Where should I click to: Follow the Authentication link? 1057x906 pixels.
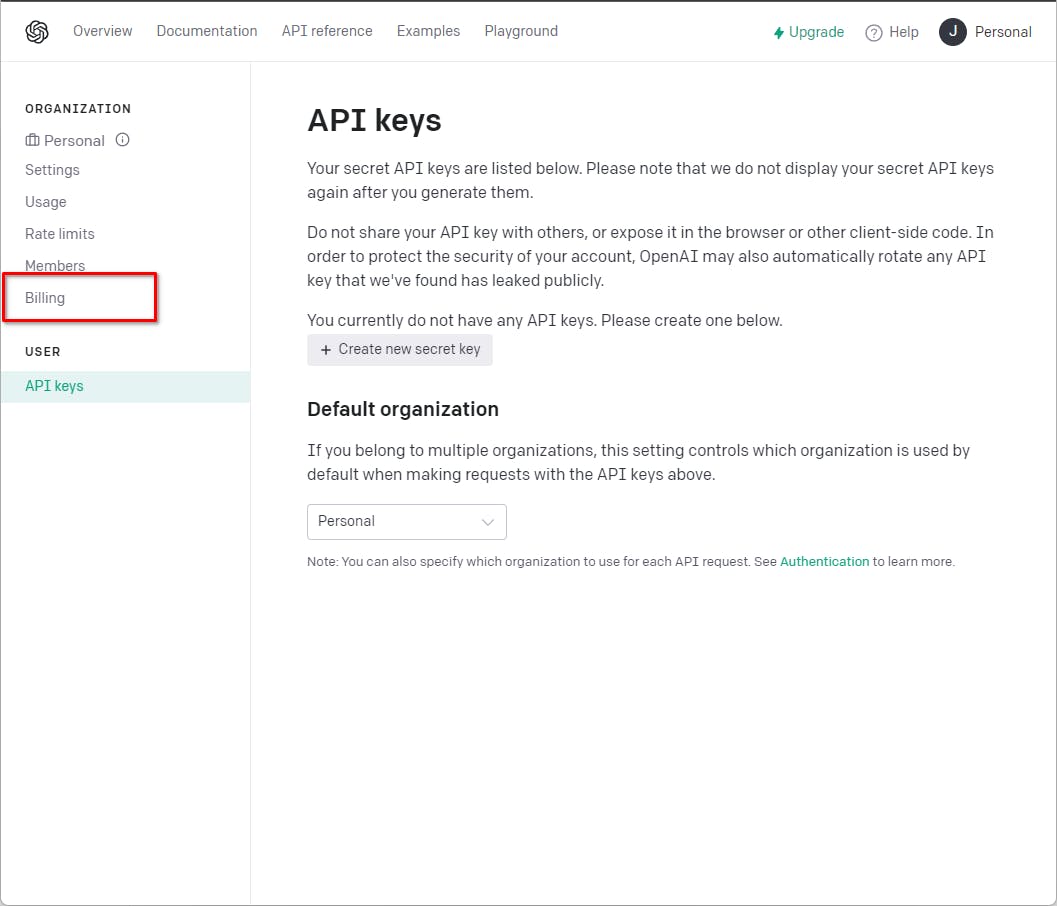pos(824,561)
